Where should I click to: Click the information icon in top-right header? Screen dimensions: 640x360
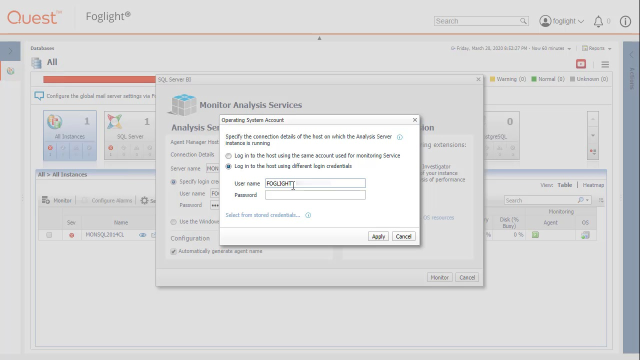pyautogui.click(x=625, y=21)
